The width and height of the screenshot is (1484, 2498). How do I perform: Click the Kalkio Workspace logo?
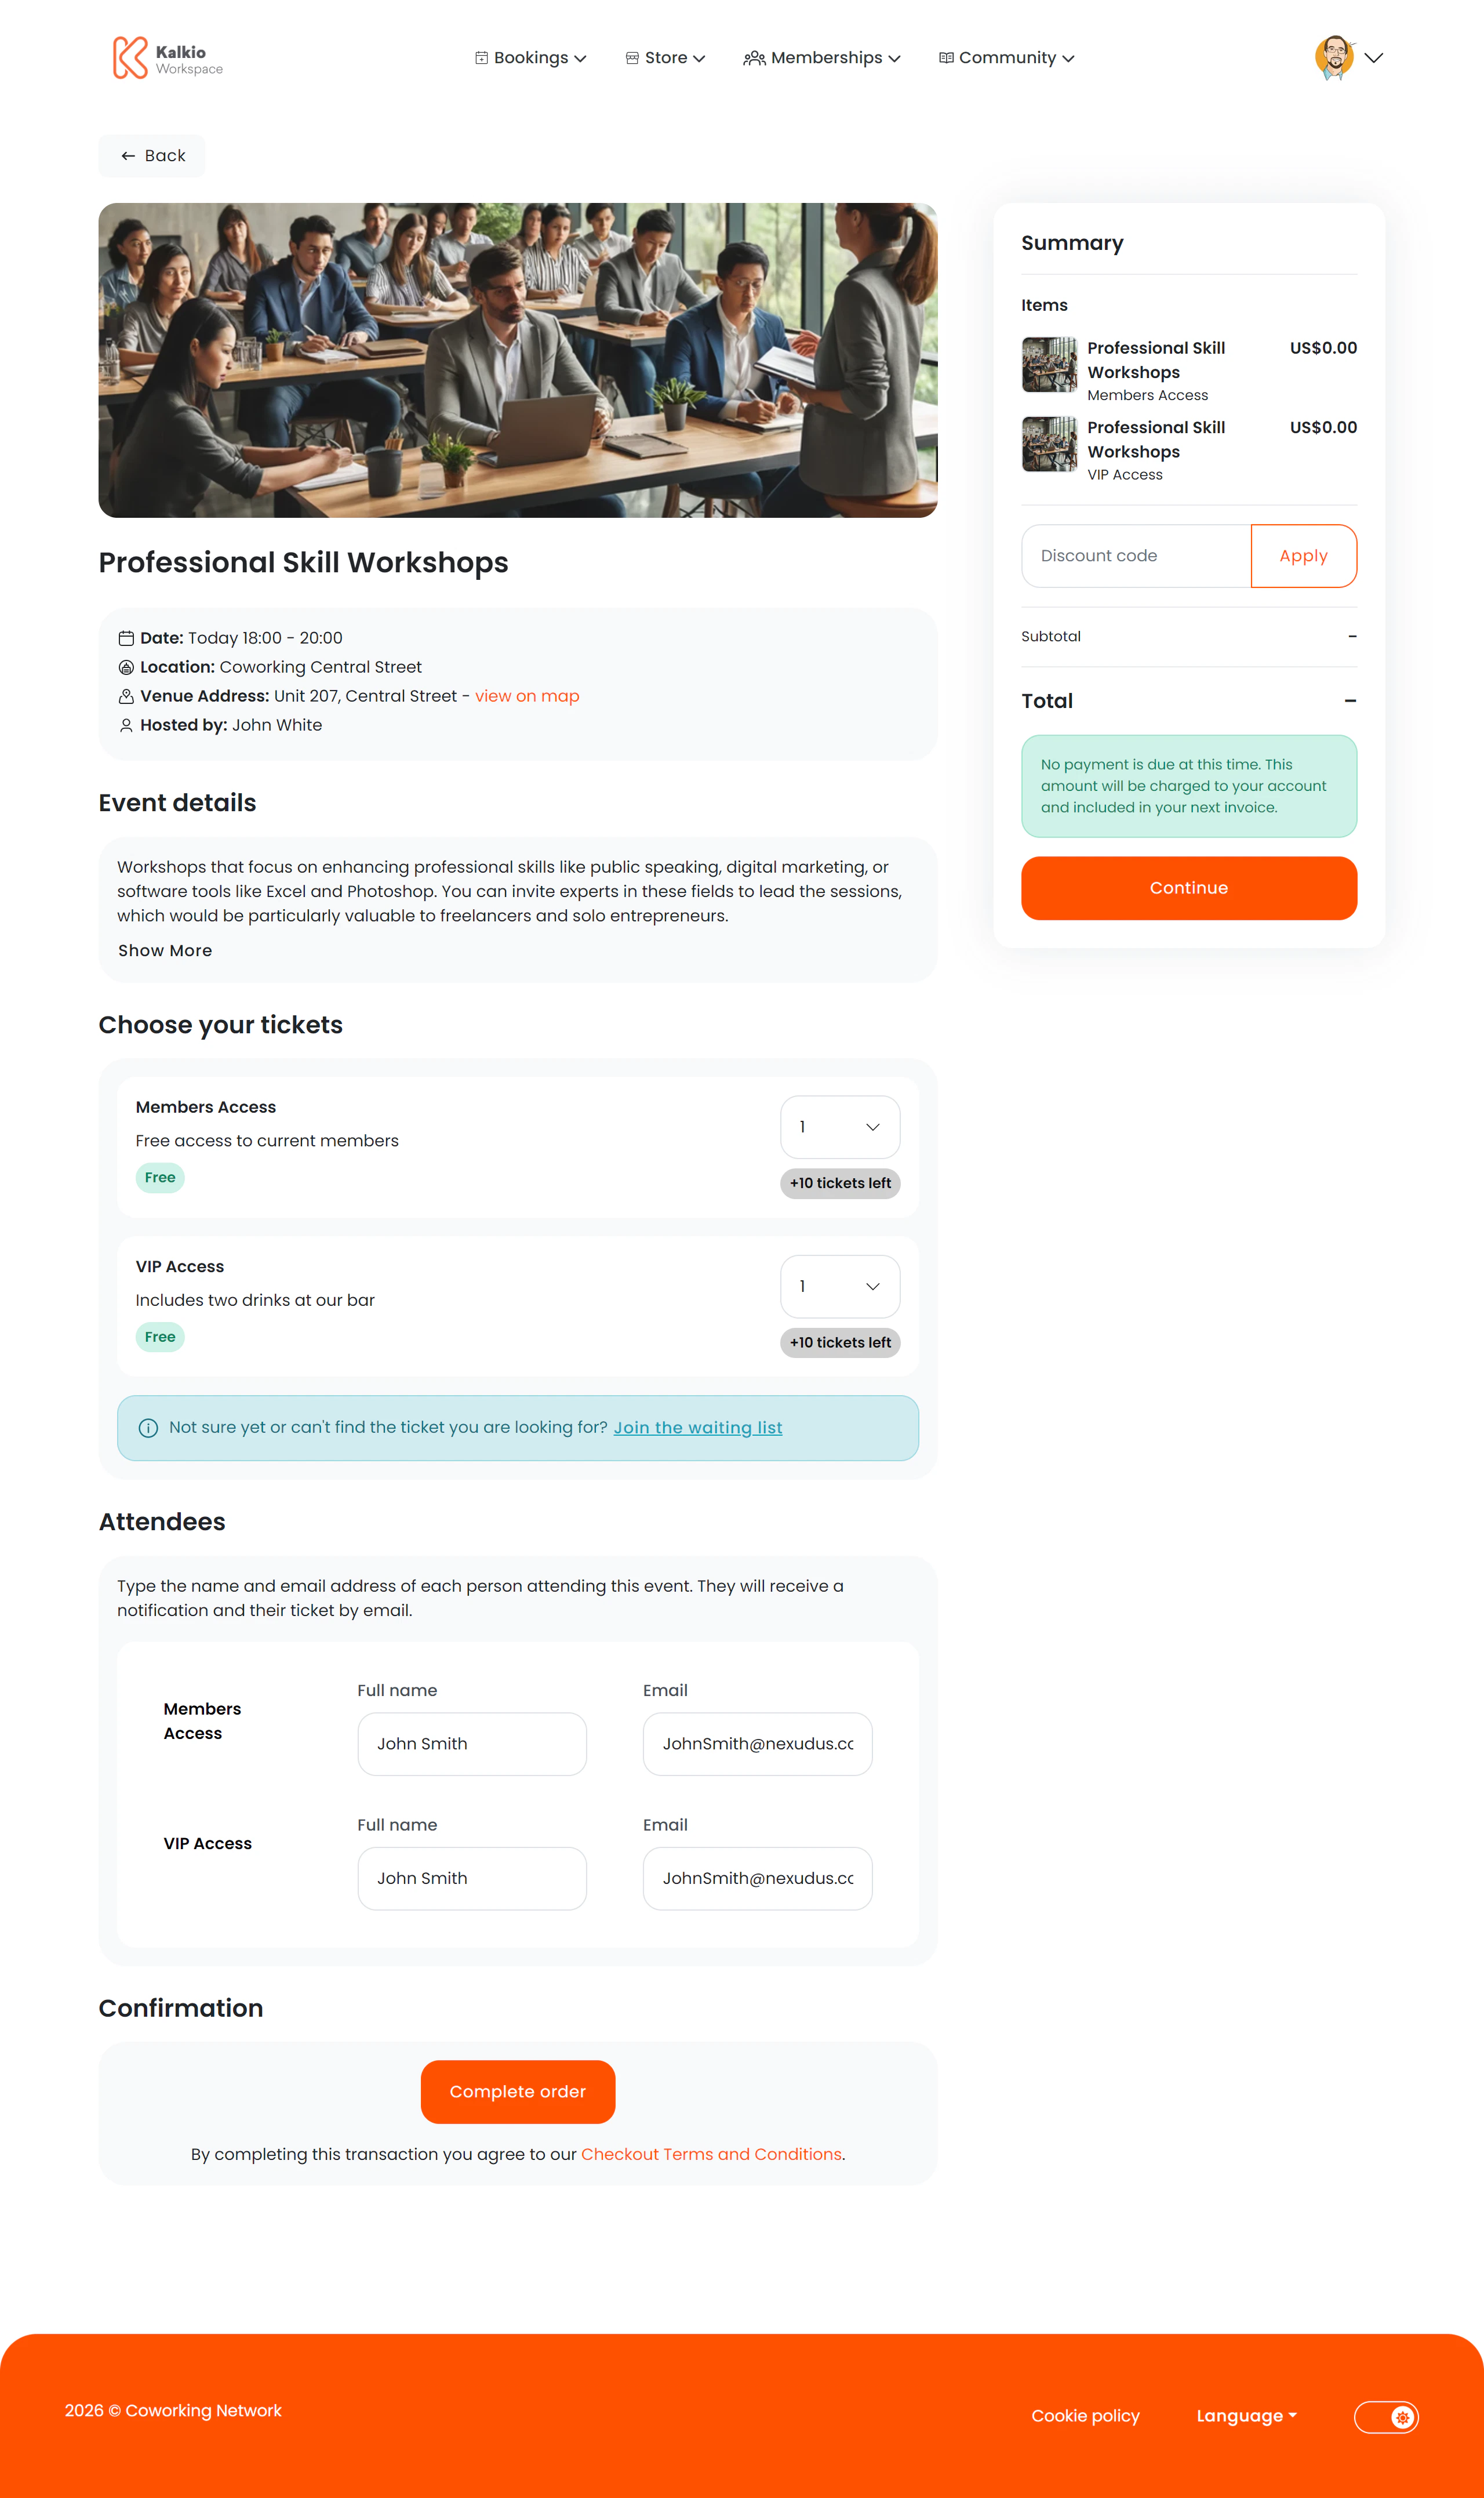(x=168, y=57)
